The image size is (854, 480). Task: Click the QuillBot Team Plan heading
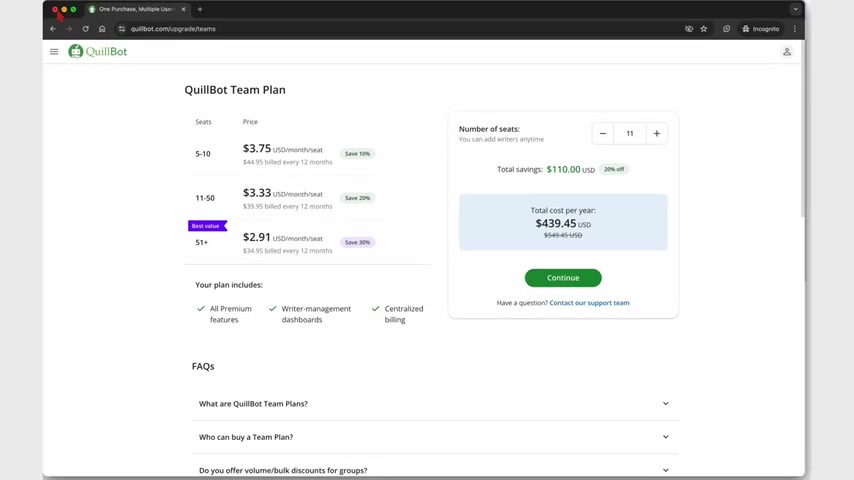[x=235, y=90]
